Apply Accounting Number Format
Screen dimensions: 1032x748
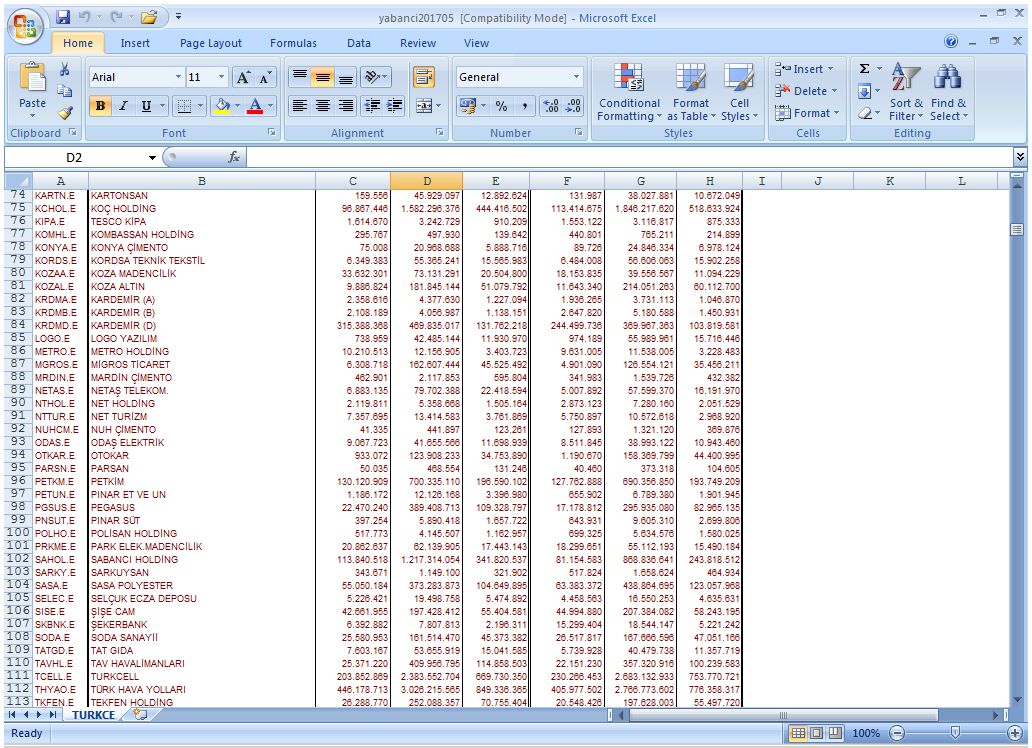click(467, 105)
